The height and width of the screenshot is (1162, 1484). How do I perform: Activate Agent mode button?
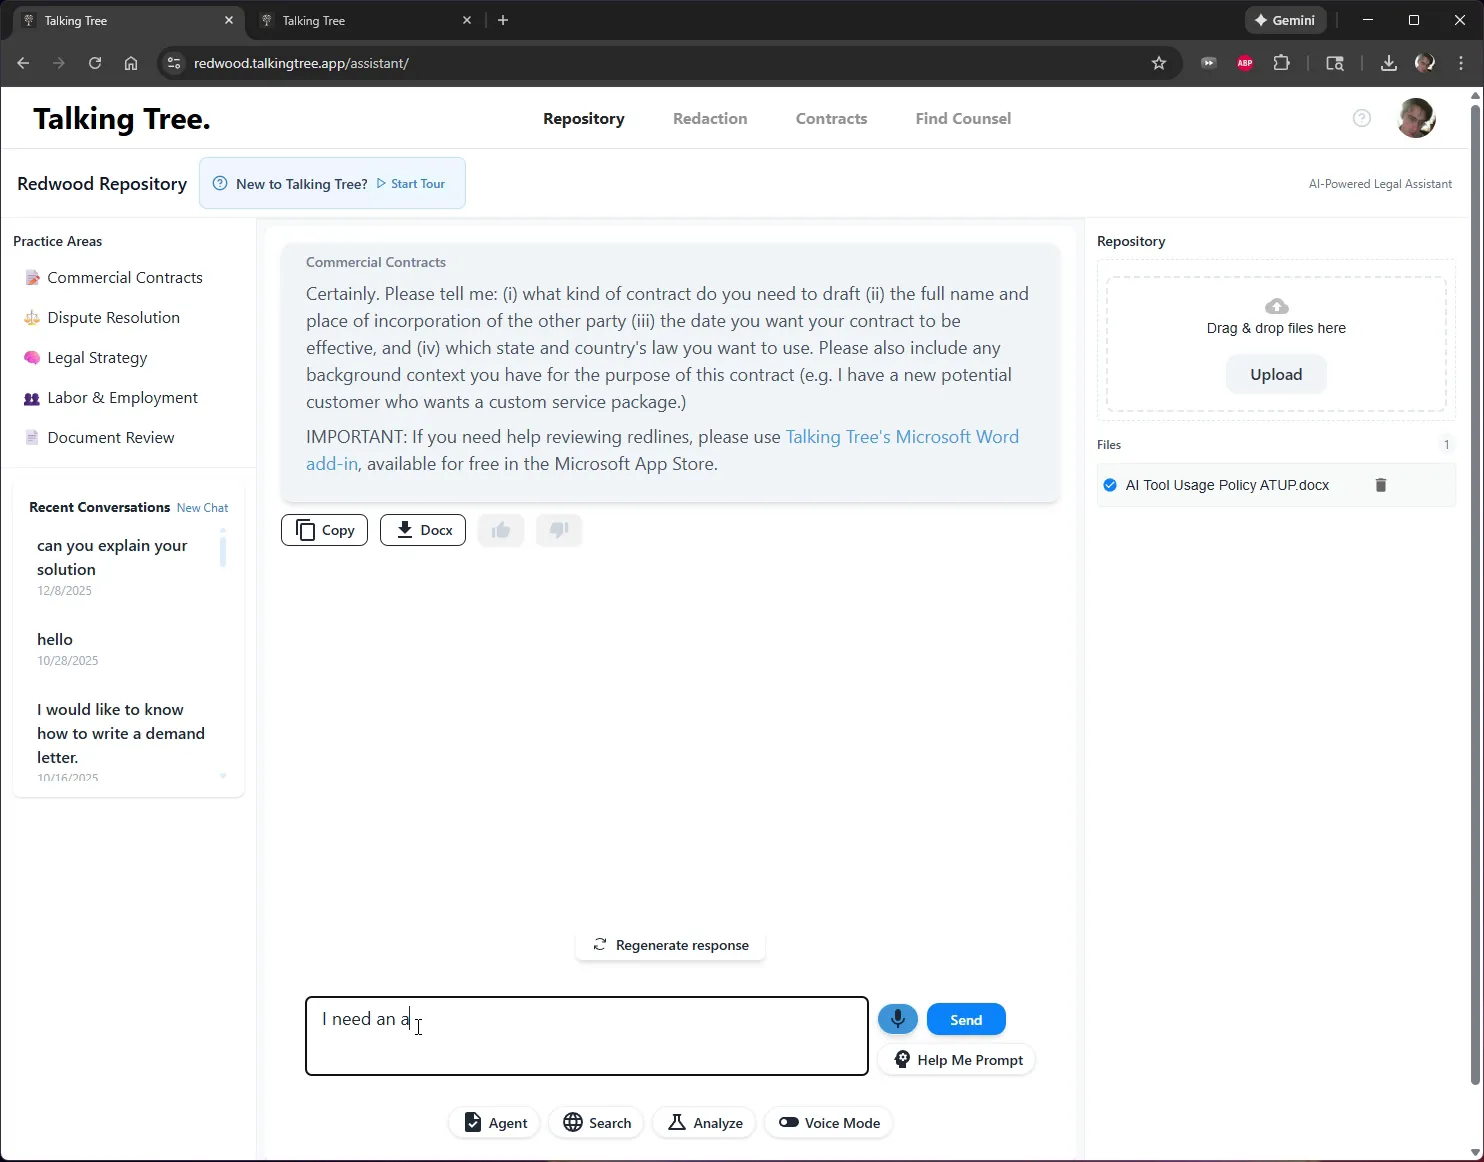pyautogui.click(x=495, y=1123)
